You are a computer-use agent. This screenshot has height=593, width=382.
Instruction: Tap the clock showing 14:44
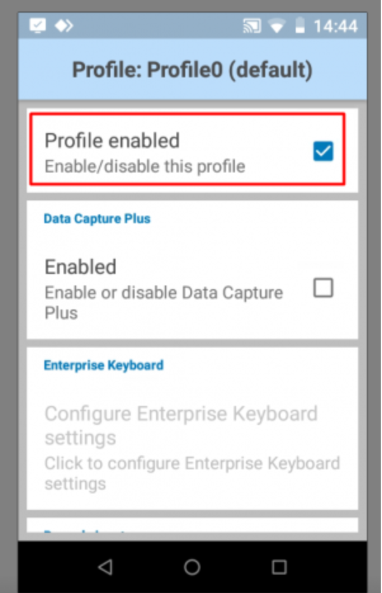click(x=335, y=26)
